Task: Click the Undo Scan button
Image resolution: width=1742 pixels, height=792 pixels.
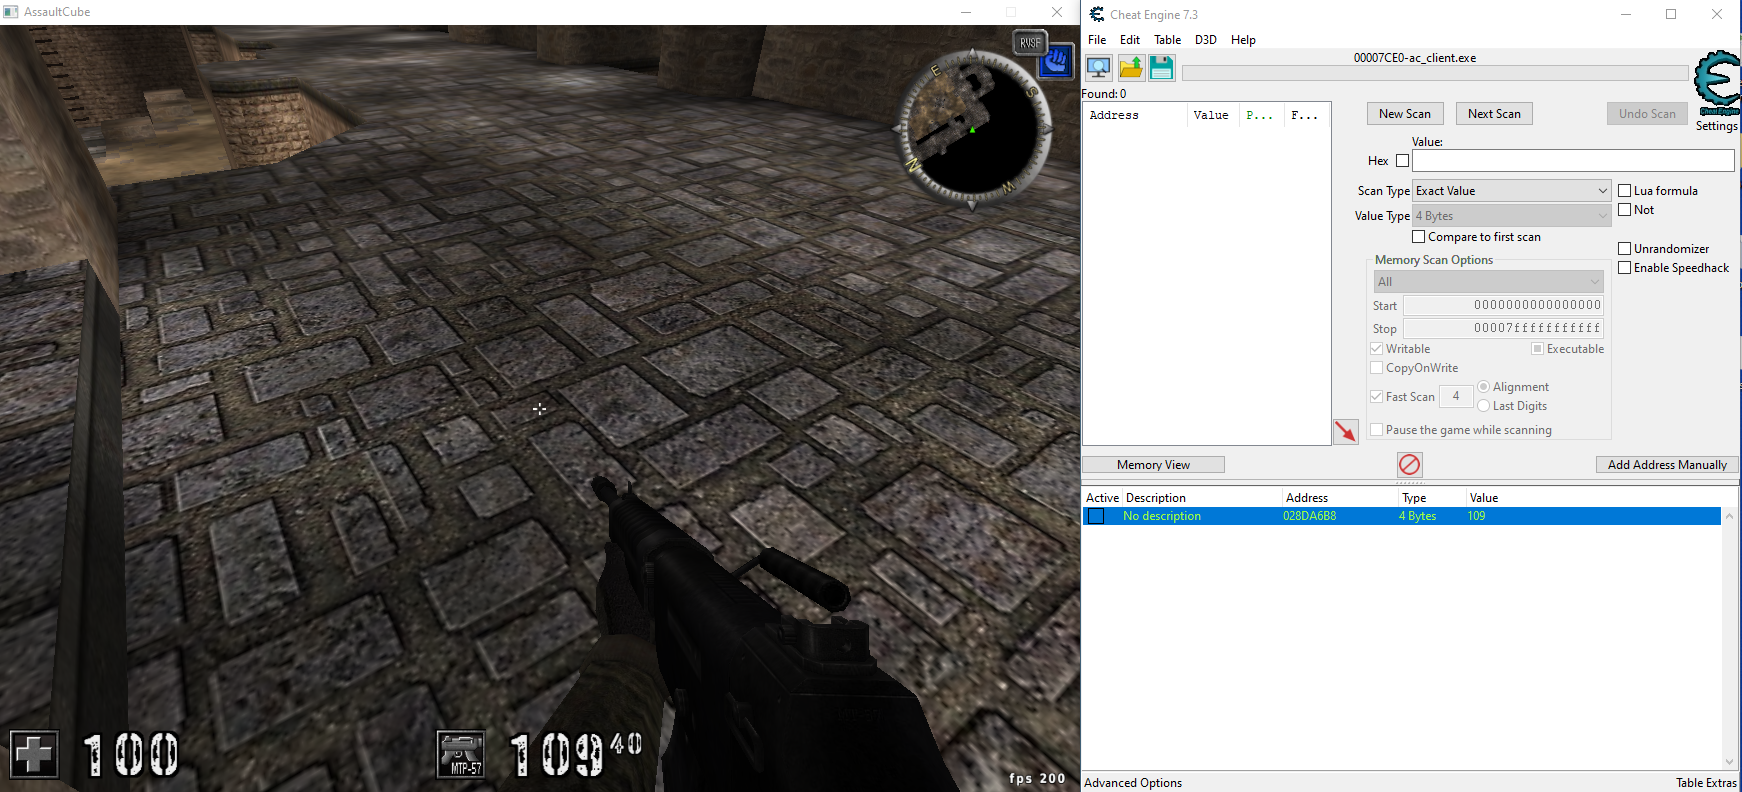Action: click(x=1647, y=114)
